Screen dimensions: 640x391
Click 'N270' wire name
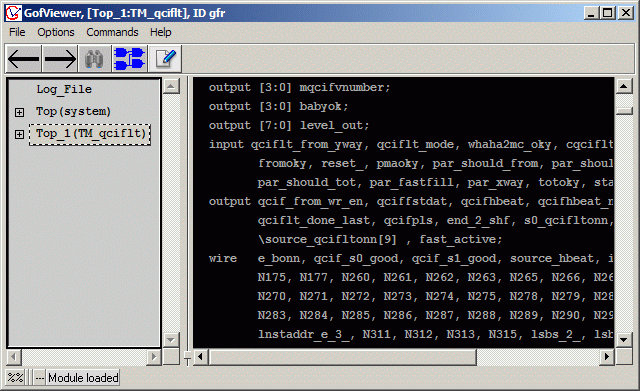pos(271,296)
